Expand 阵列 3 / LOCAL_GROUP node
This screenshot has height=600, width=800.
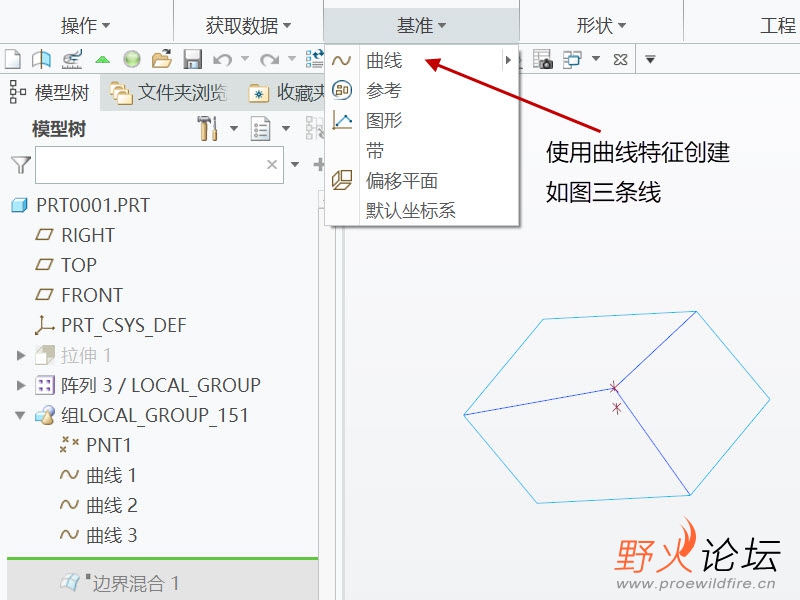coord(21,385)
